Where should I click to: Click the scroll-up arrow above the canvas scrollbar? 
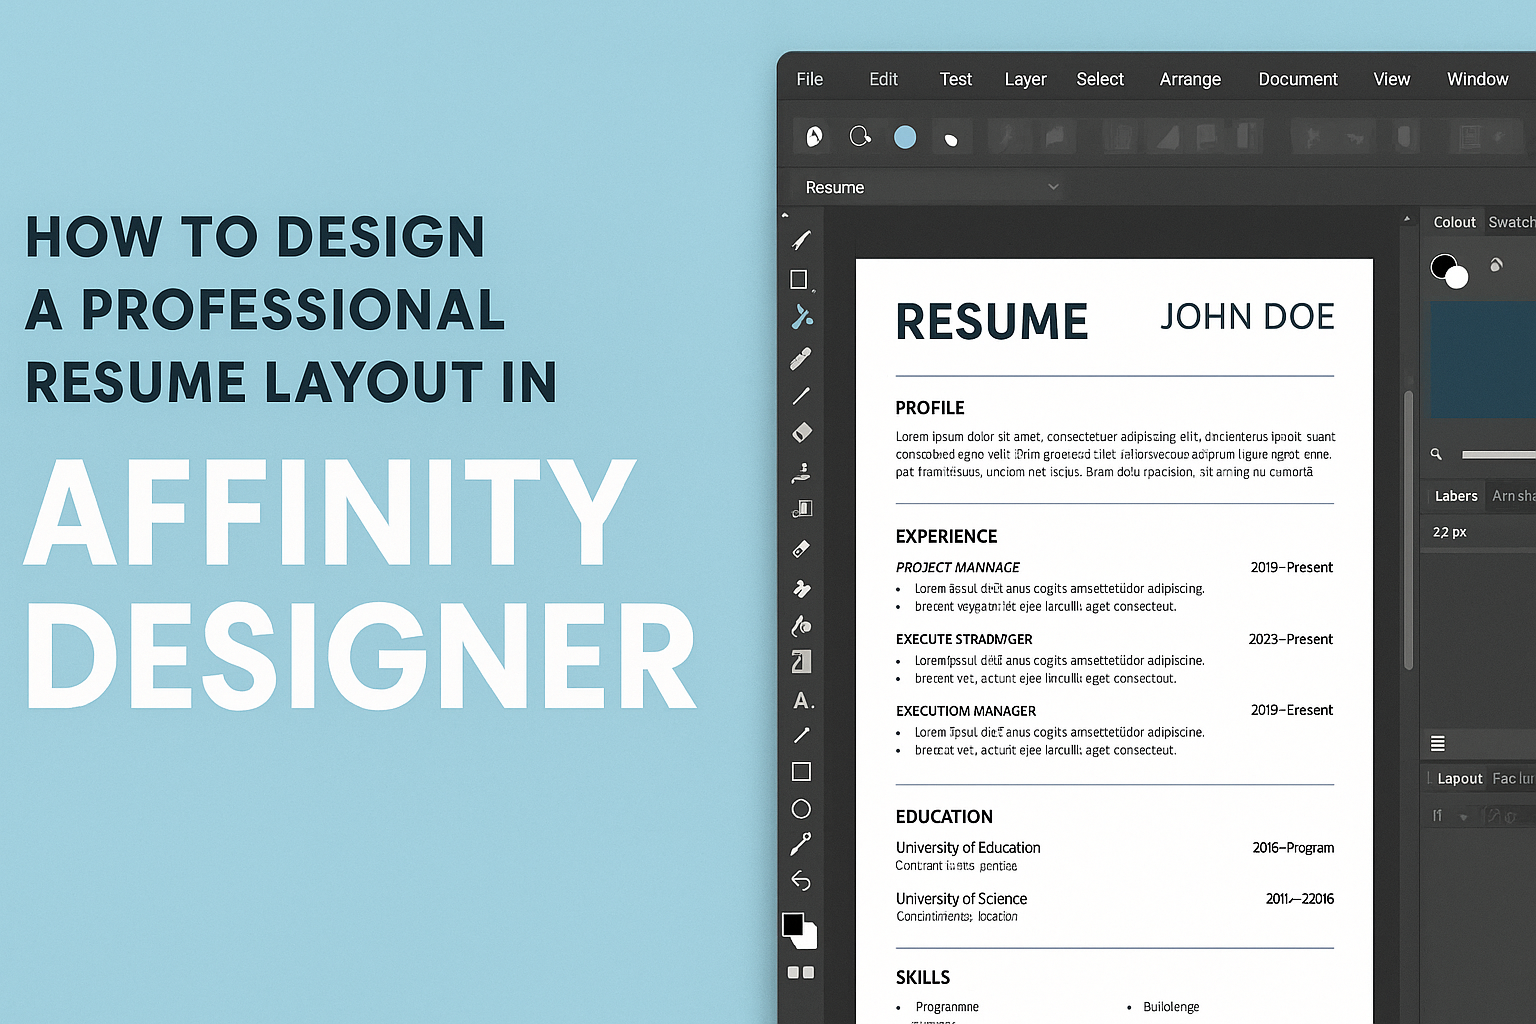pyautogui.click(x=1407, y=218)
